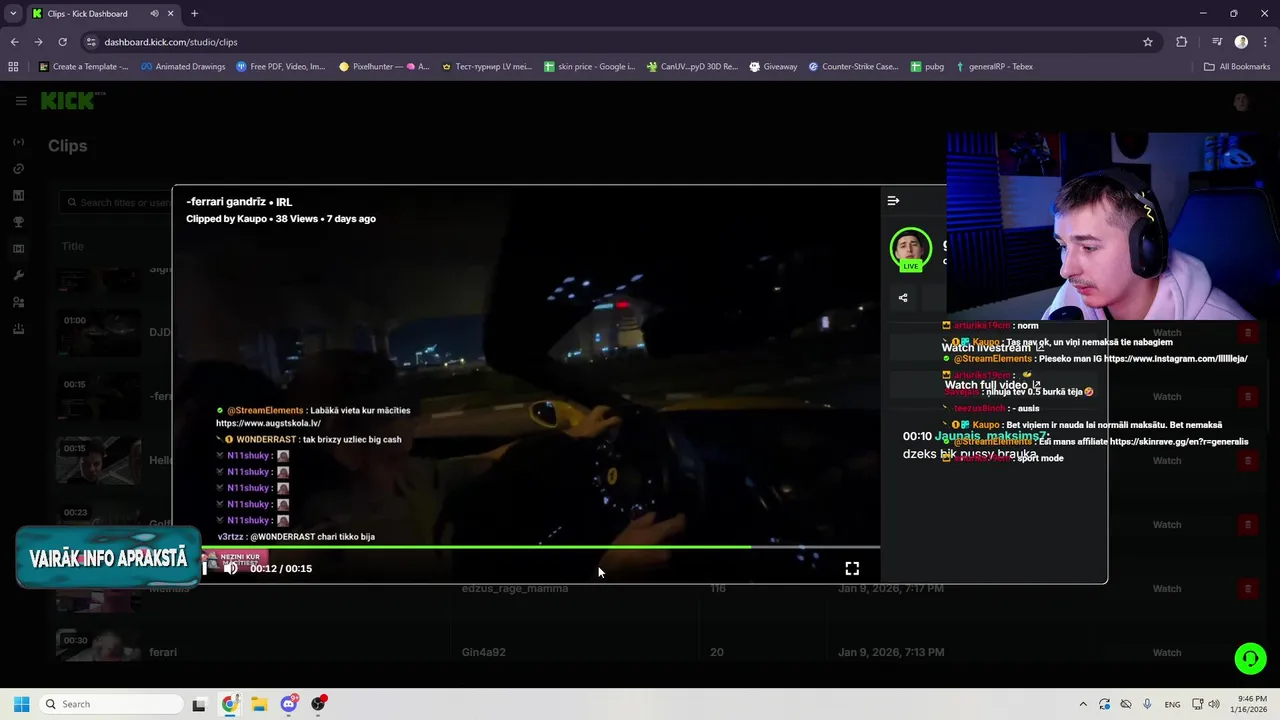Click the share icon in clip panel
The image size is (1280, 720).
pos(903,297)
